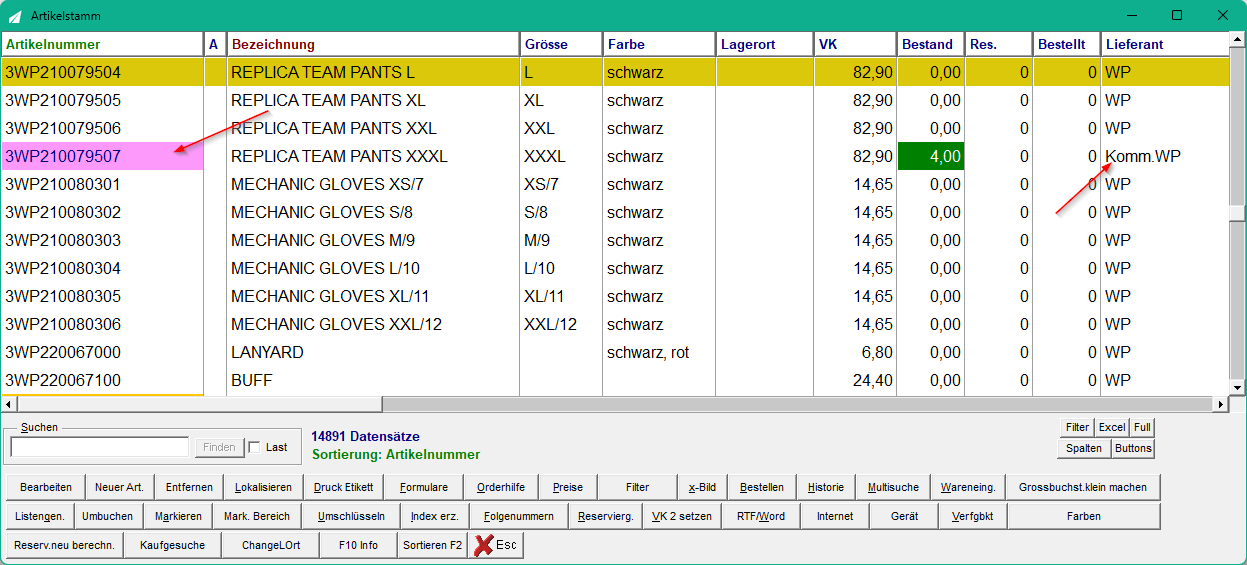
Task: Click the Artikelstamm app icon in title bar
Action: 15,16
